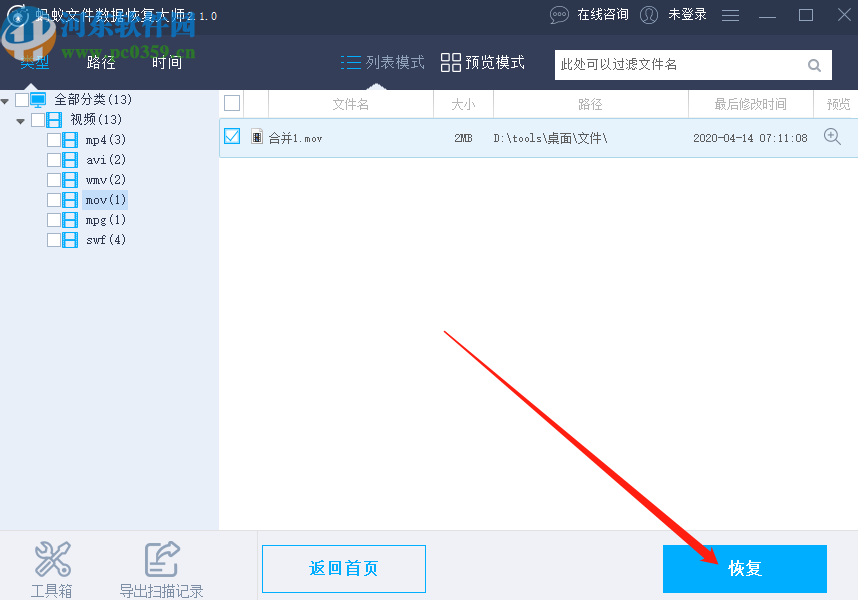Check the select-all checkbox in the column header

click(230, 102)
